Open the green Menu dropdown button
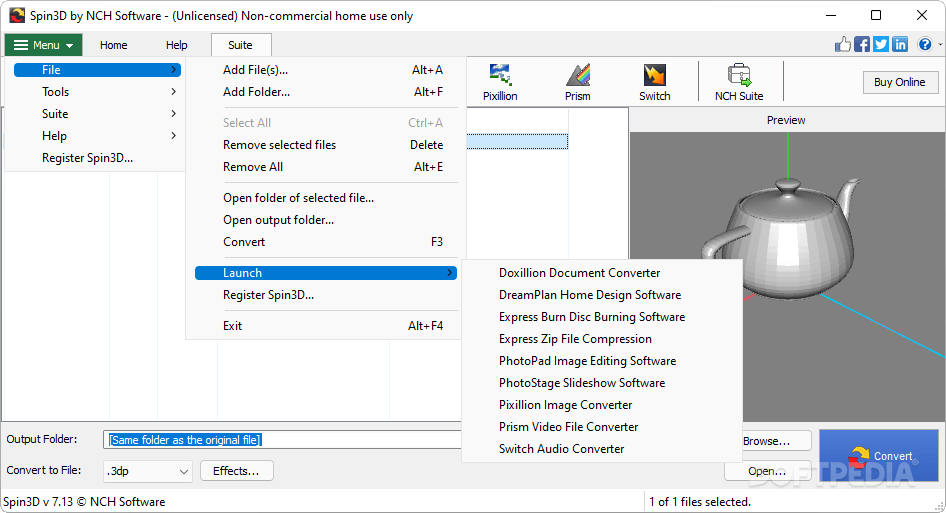The image size is (946, 513). pyautogui.click(x=43, y=45)
